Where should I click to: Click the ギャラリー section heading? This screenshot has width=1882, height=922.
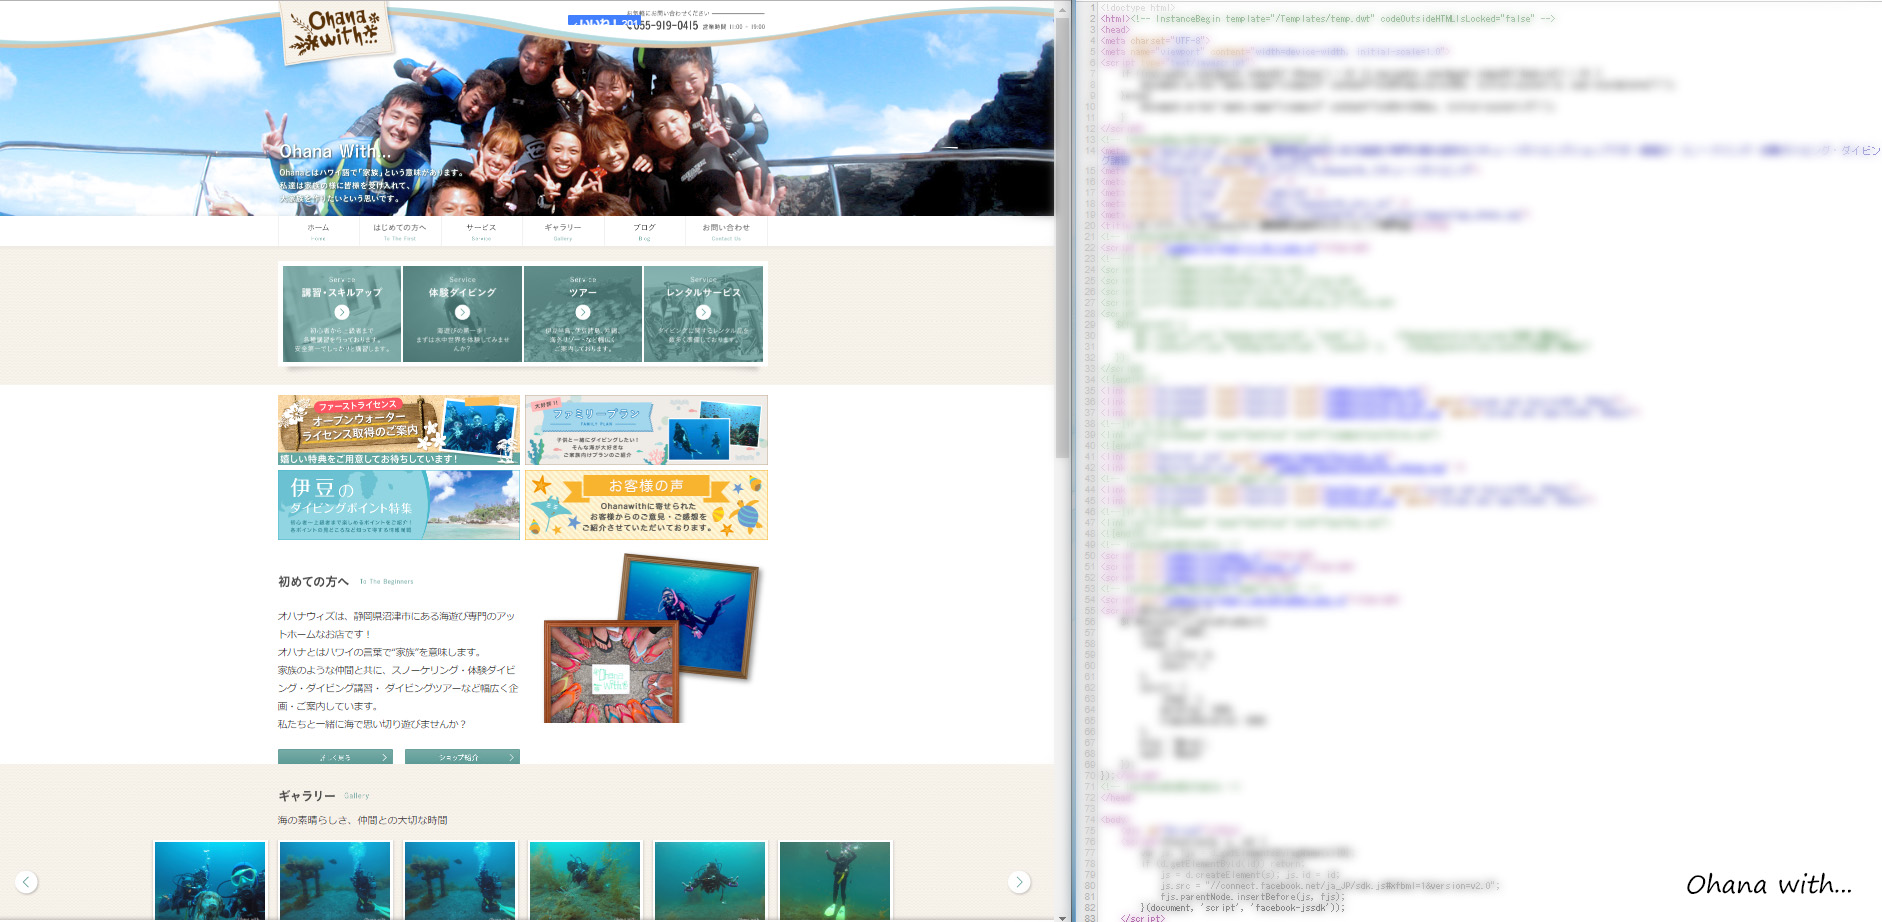click(306, 795)
